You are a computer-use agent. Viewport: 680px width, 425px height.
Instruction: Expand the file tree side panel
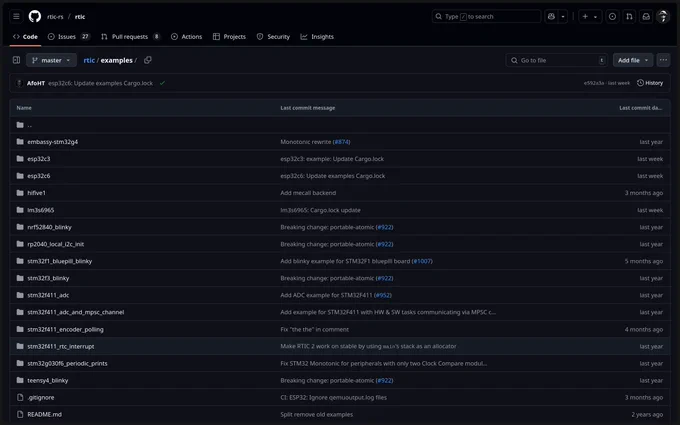16,60
